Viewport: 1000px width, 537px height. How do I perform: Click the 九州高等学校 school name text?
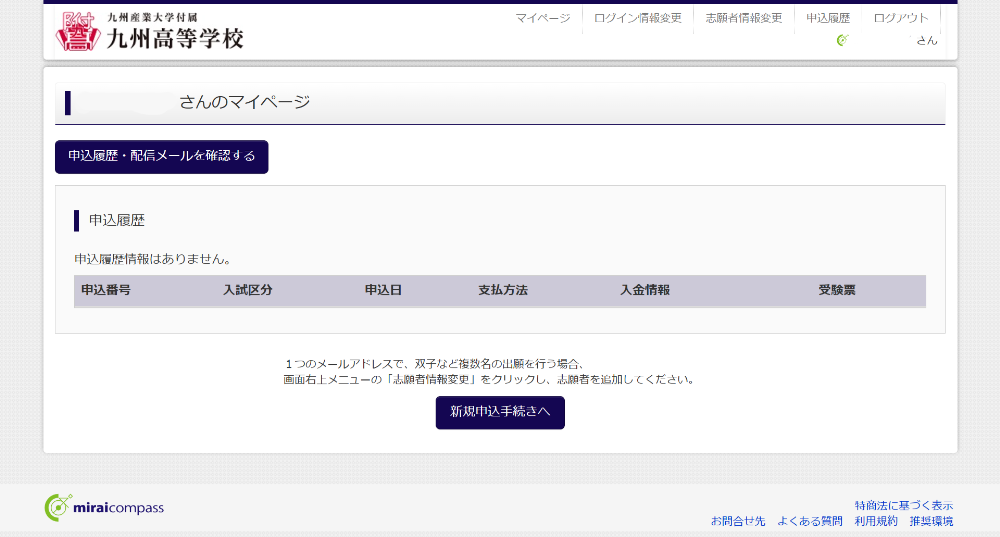(174, 38)
